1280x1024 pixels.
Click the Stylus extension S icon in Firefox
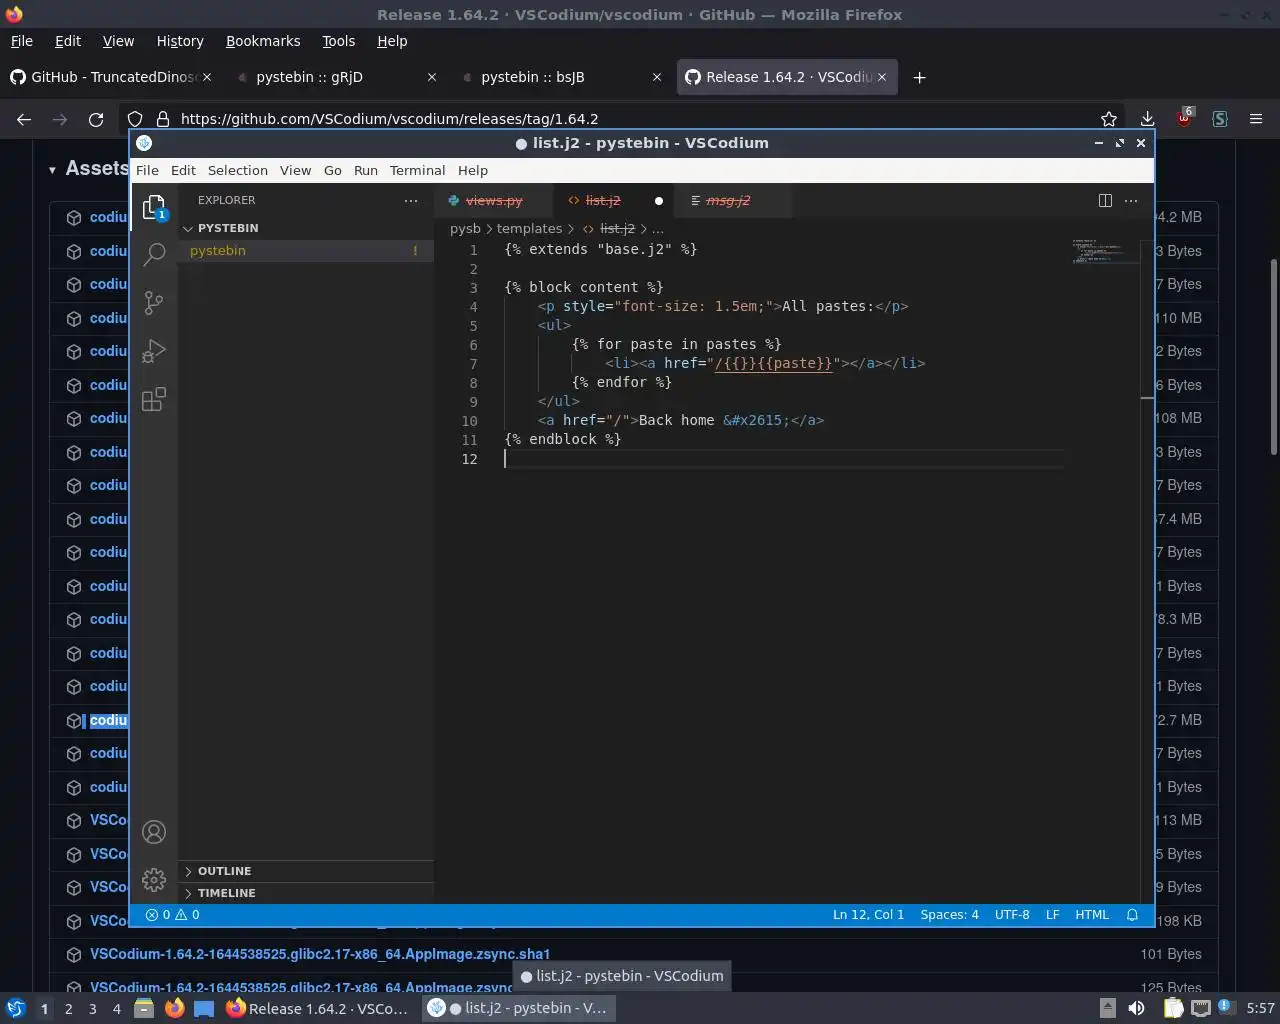(1220, 119)
